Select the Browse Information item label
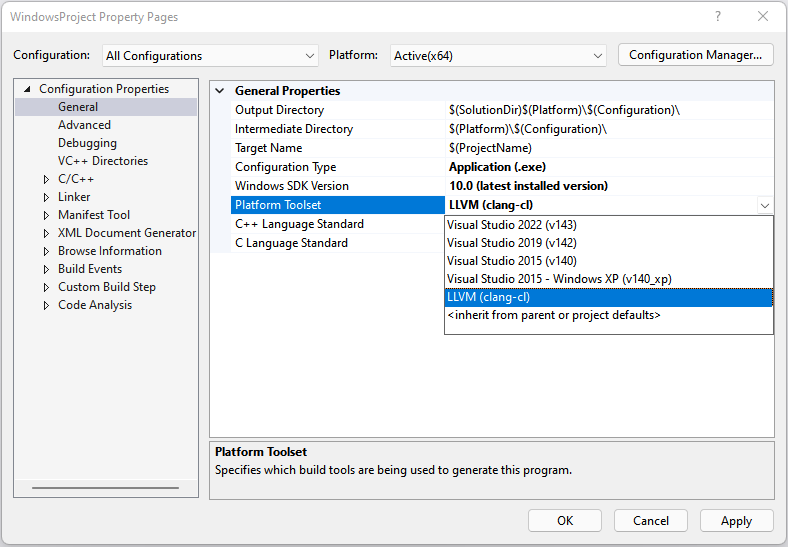The height and width of the screenshot is (547, 788). [x=110, y=251]
